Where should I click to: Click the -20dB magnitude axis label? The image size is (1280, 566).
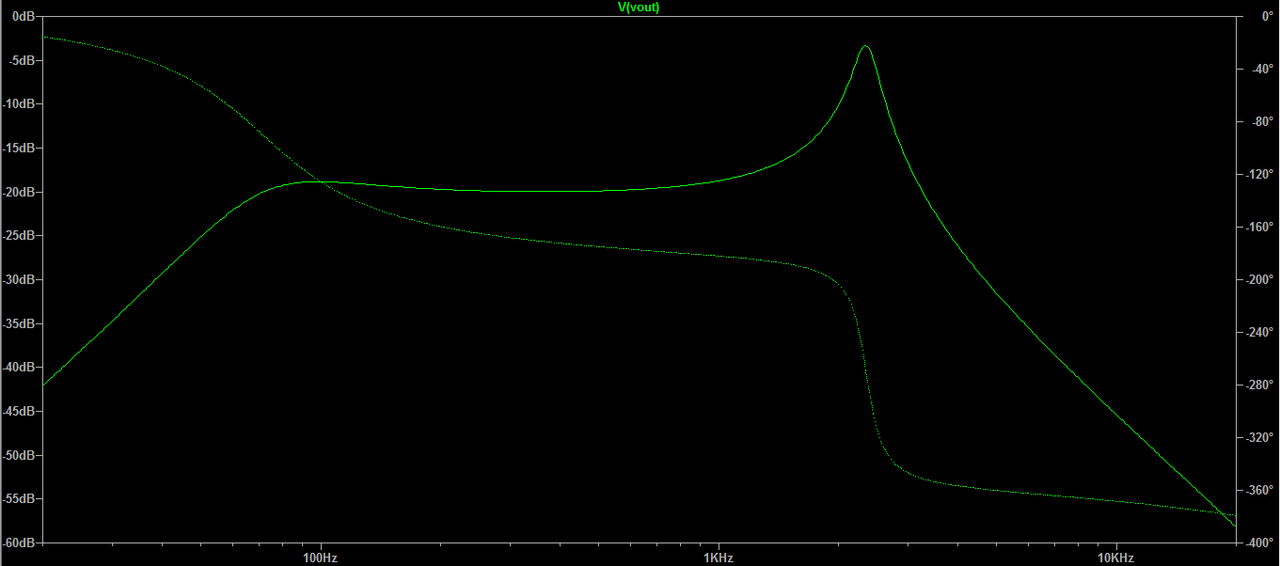coord(20,192)
